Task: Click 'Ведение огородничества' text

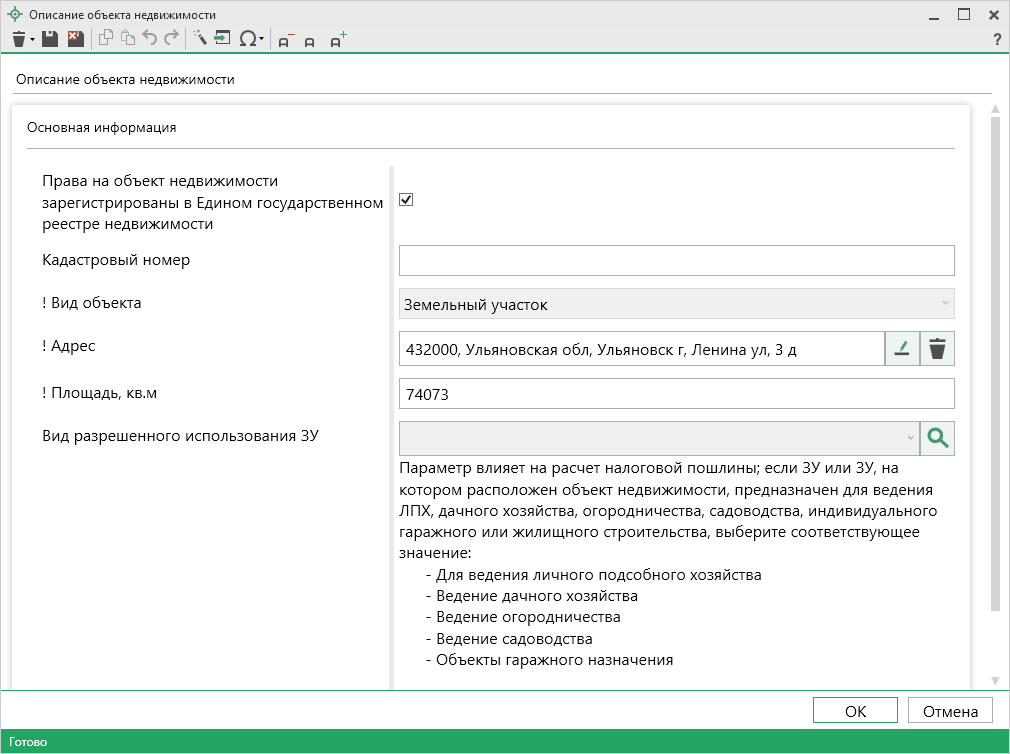Action: click(528, 617)
